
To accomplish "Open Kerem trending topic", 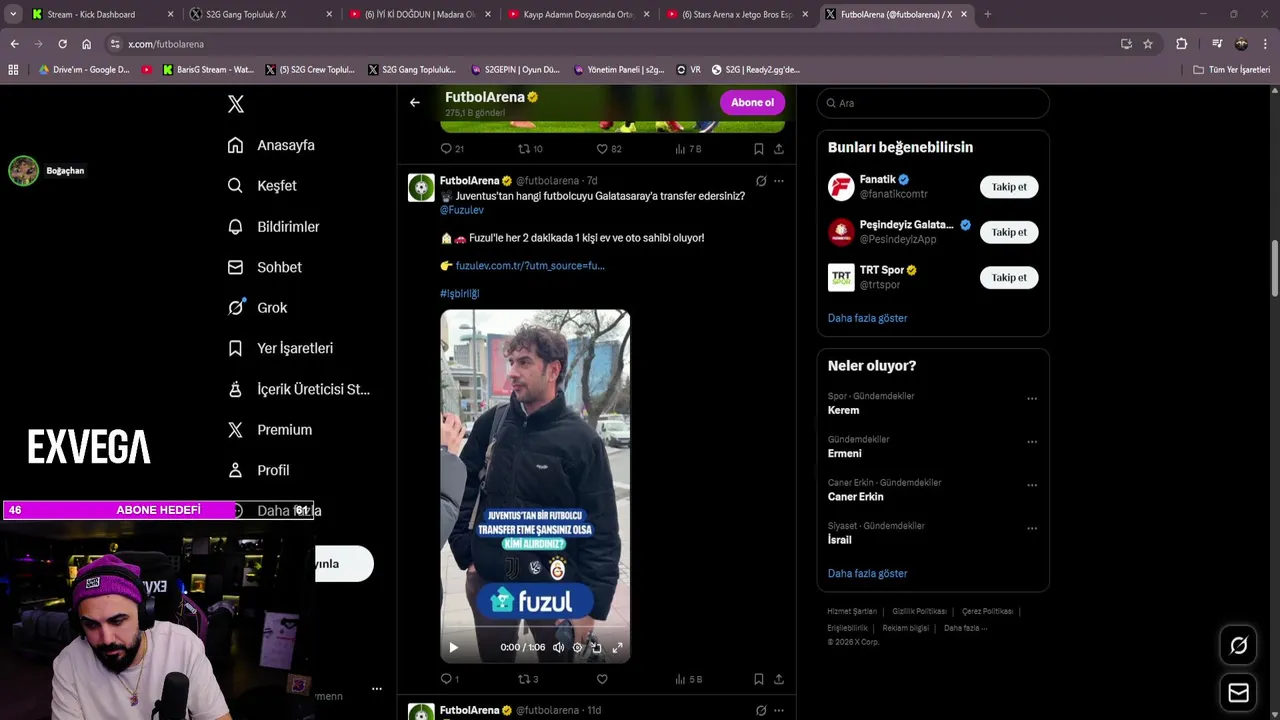I will point(843,410).
